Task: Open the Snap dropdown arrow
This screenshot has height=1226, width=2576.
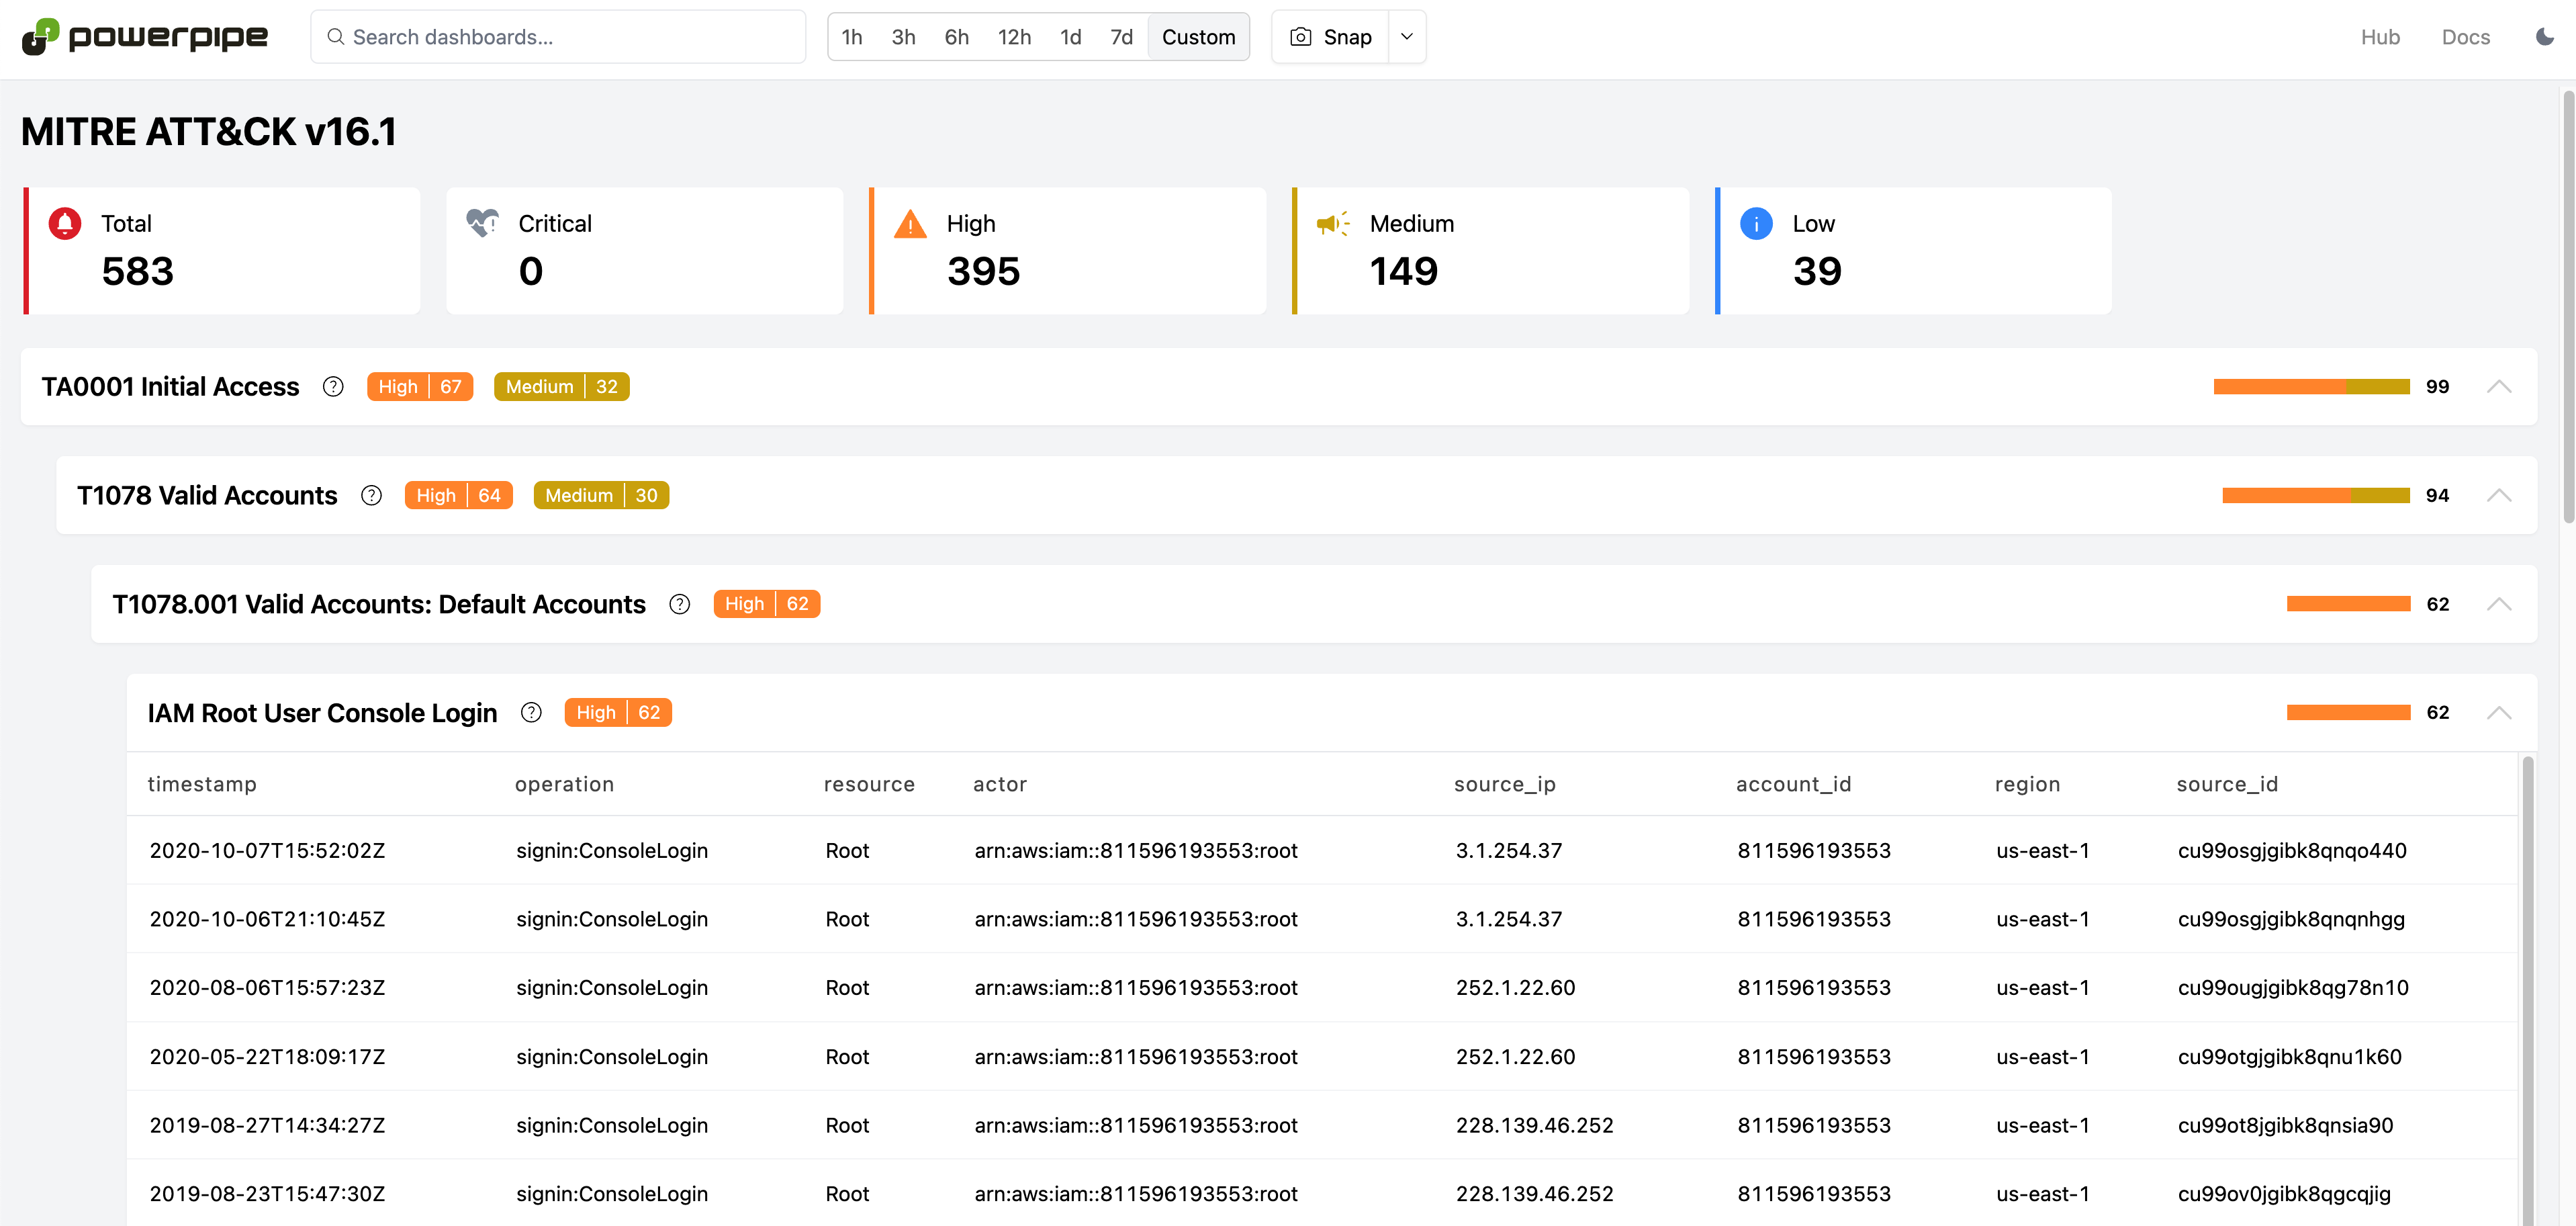Action: (x=1406, y=37)
